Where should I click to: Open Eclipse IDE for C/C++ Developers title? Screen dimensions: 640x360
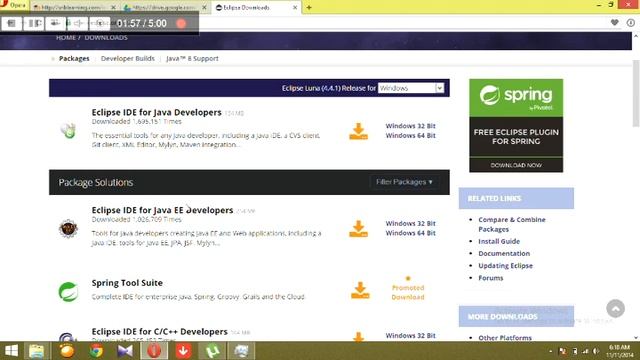click(x=160, y=331)
